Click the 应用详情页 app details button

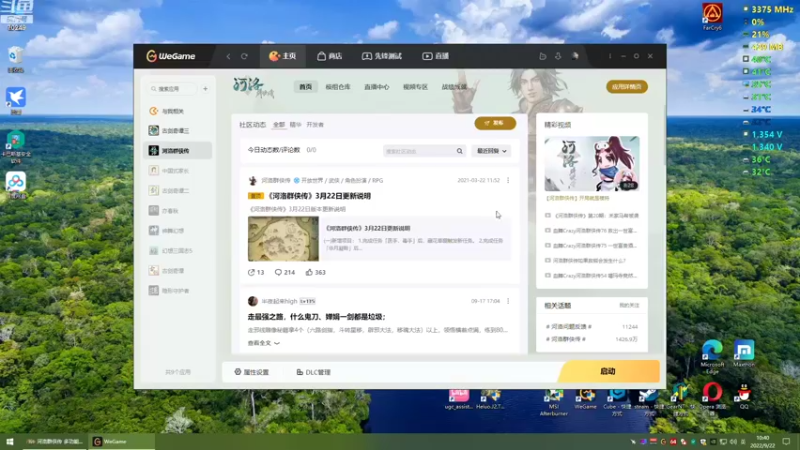pos(627,87)
